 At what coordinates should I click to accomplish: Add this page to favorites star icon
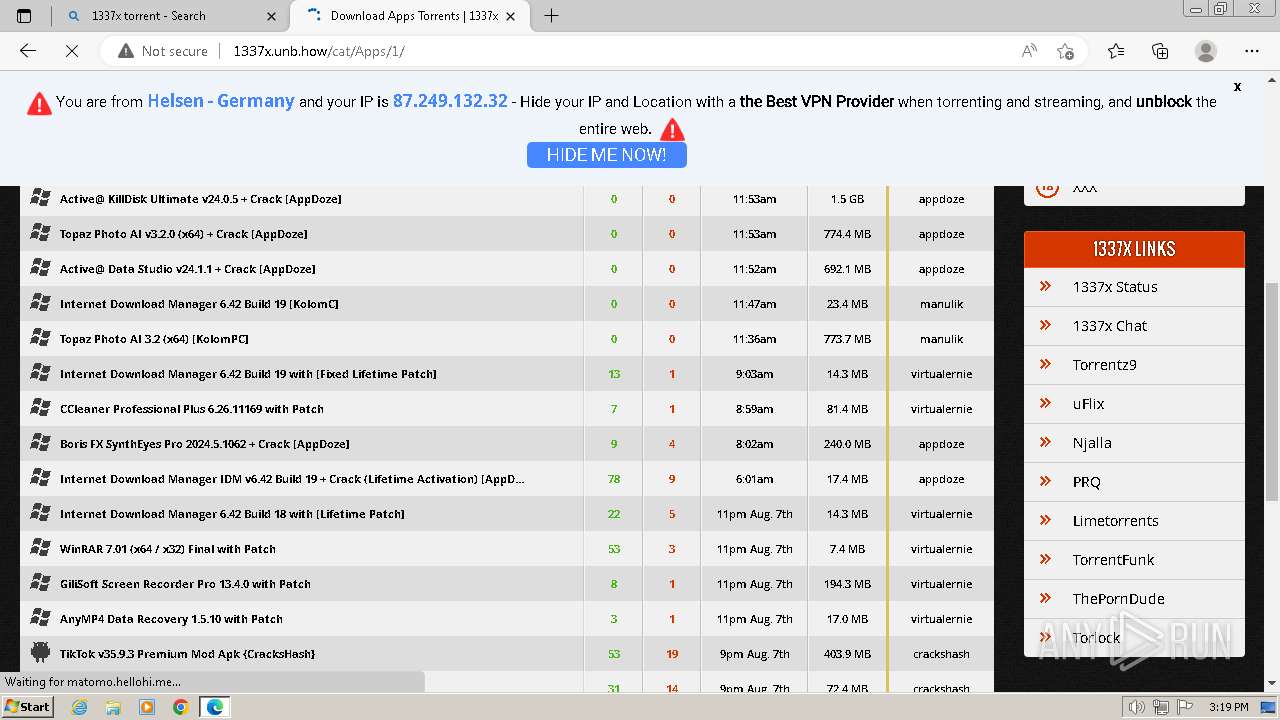click(1066, 51)
